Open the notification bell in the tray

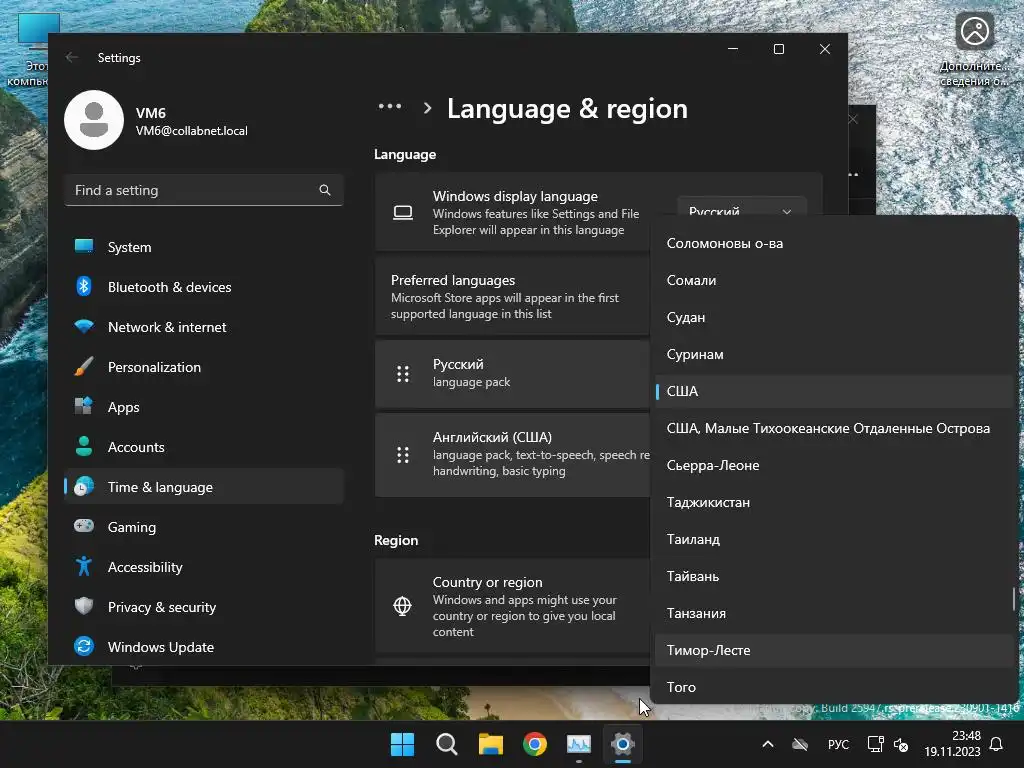[997, 744]
